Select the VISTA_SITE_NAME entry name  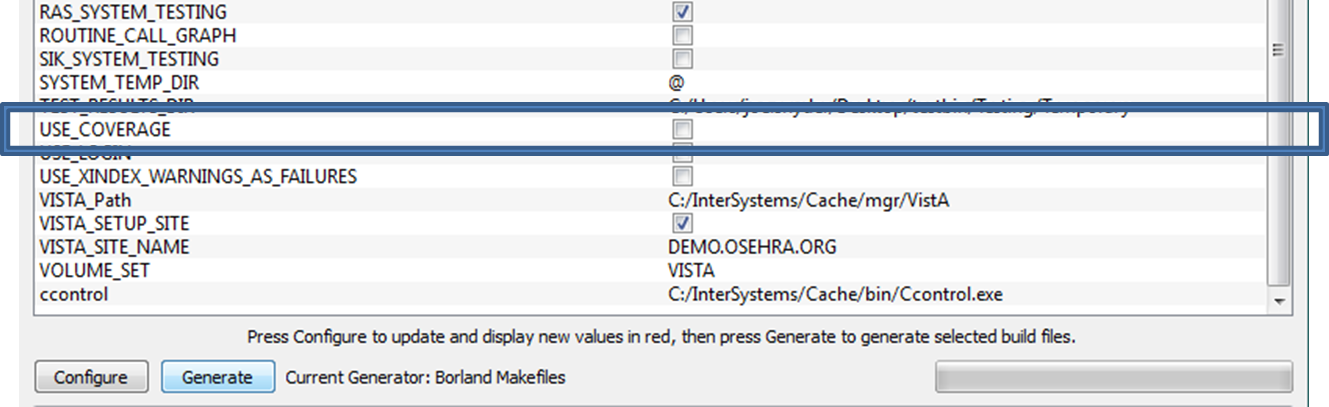(114, 247)
